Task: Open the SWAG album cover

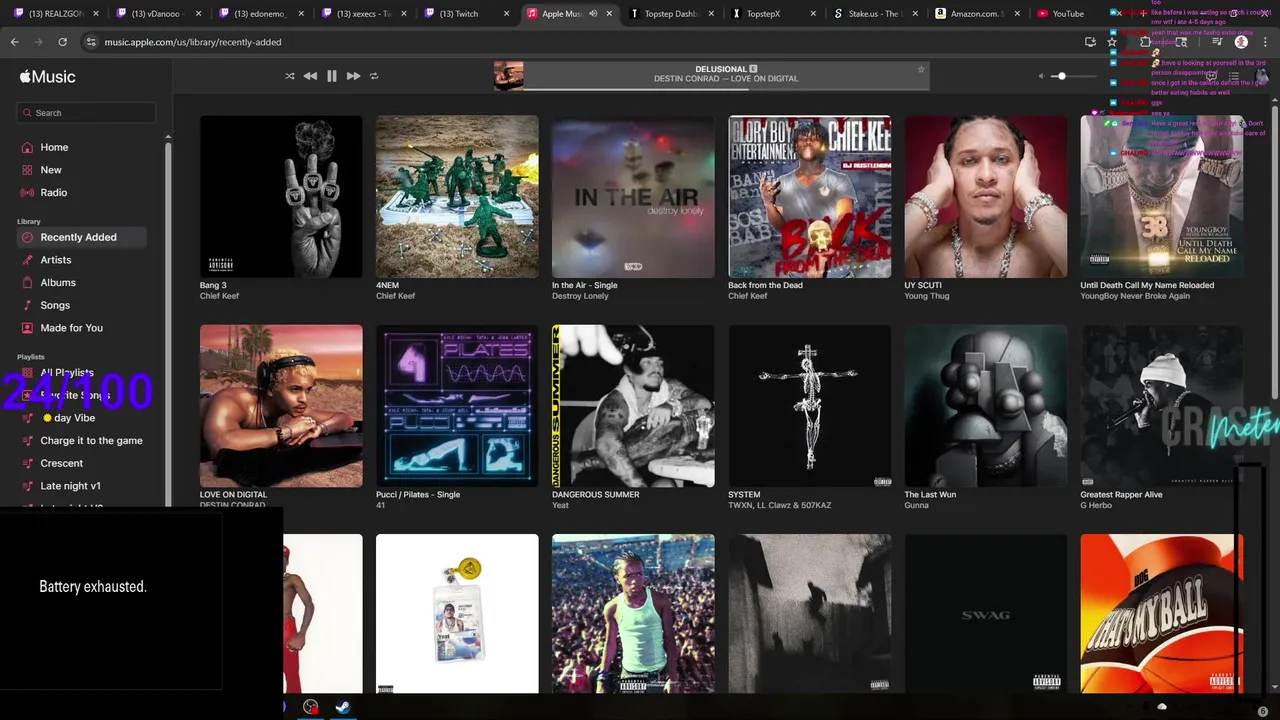Action: (x=985, y=614)
